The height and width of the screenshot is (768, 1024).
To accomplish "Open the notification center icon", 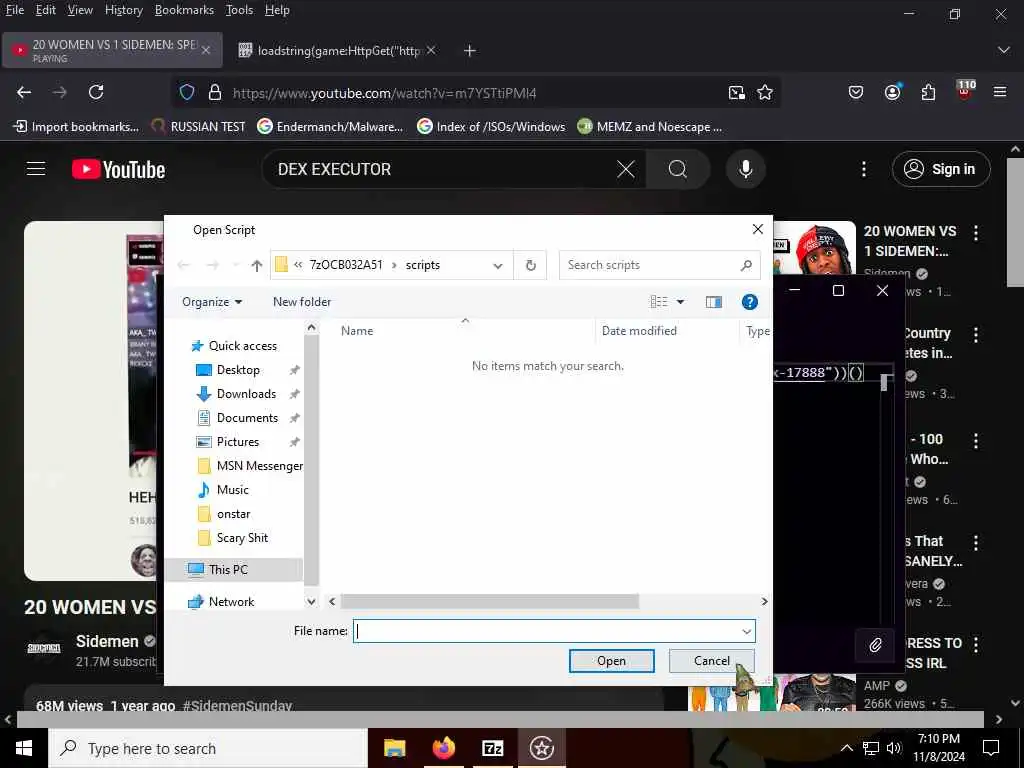I will tap(991, 748).
